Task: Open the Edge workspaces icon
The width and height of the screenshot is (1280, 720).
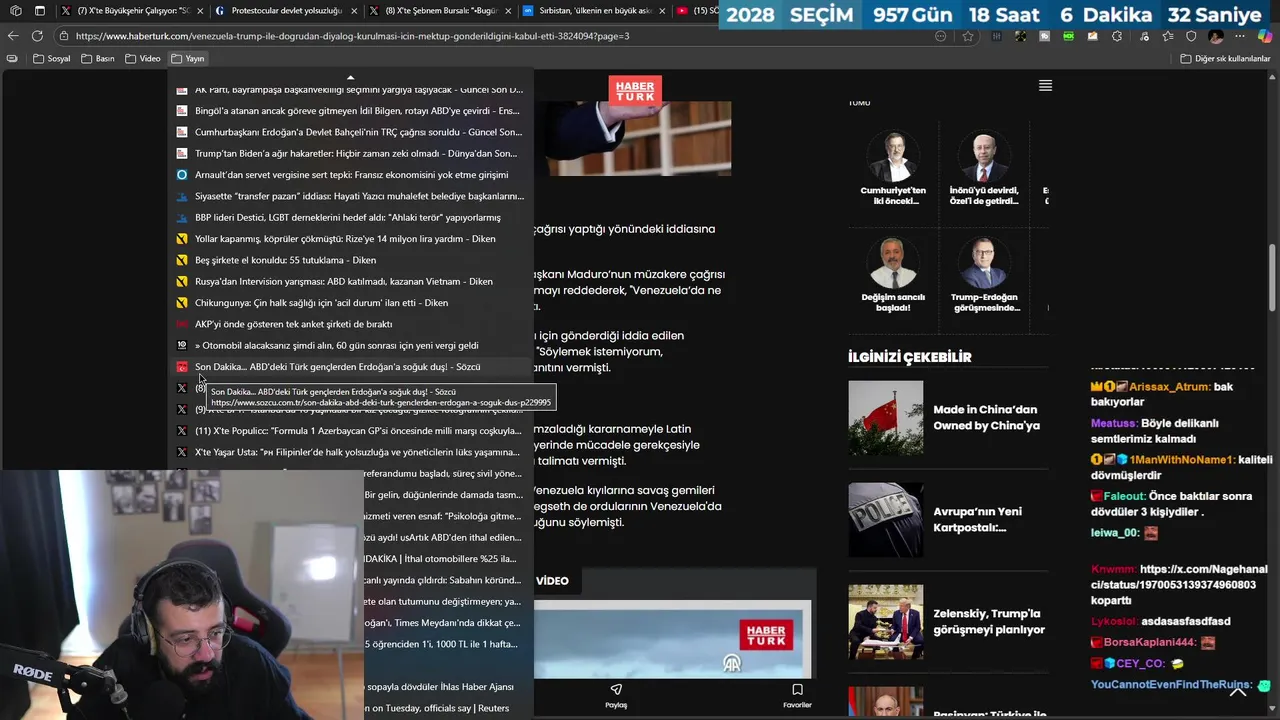Action: point(14,11)
